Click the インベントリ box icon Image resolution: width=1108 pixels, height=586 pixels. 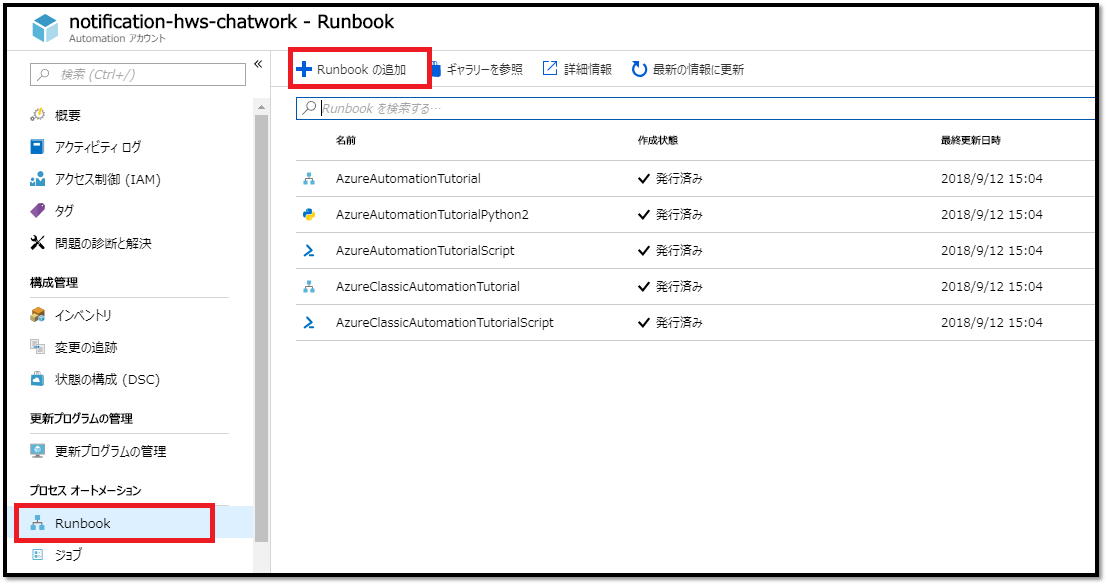[x=37, y=315]
